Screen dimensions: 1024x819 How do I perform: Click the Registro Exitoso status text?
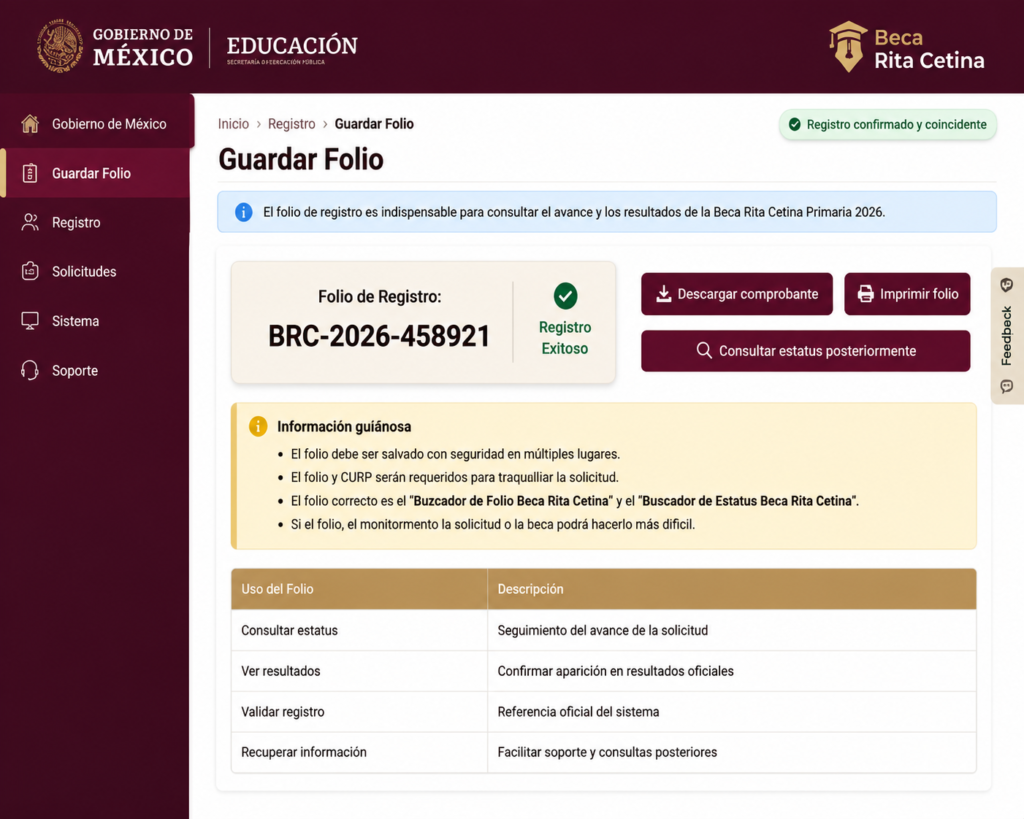point(565,338)
